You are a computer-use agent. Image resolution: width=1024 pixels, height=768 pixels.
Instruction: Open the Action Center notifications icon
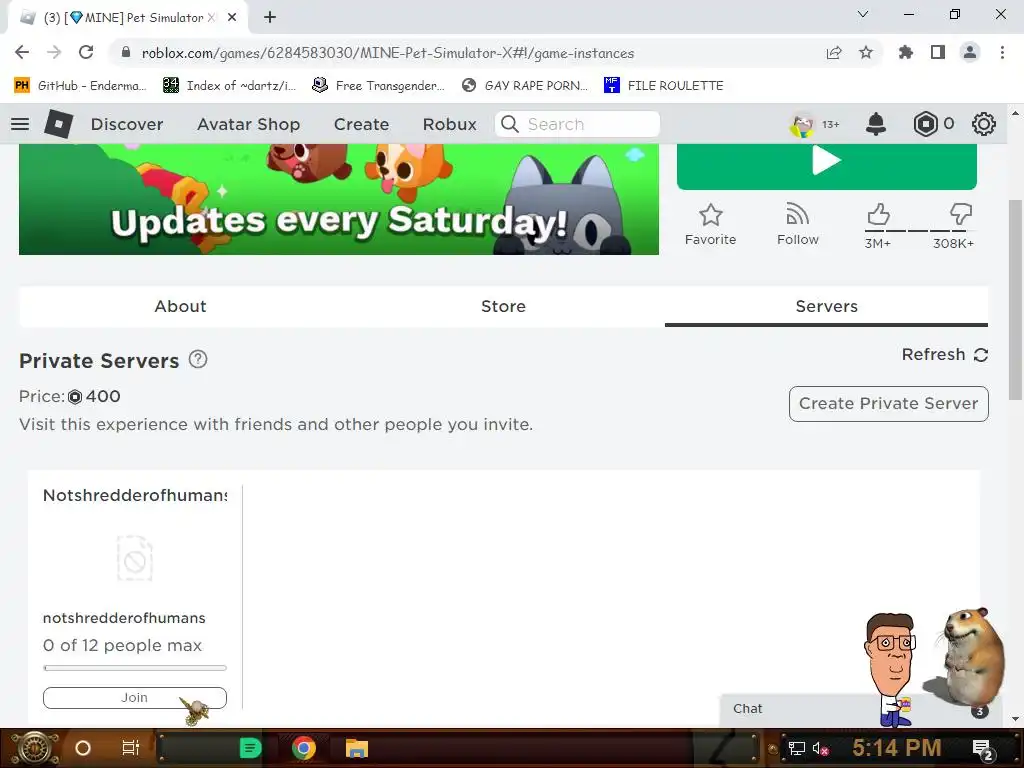983,749
